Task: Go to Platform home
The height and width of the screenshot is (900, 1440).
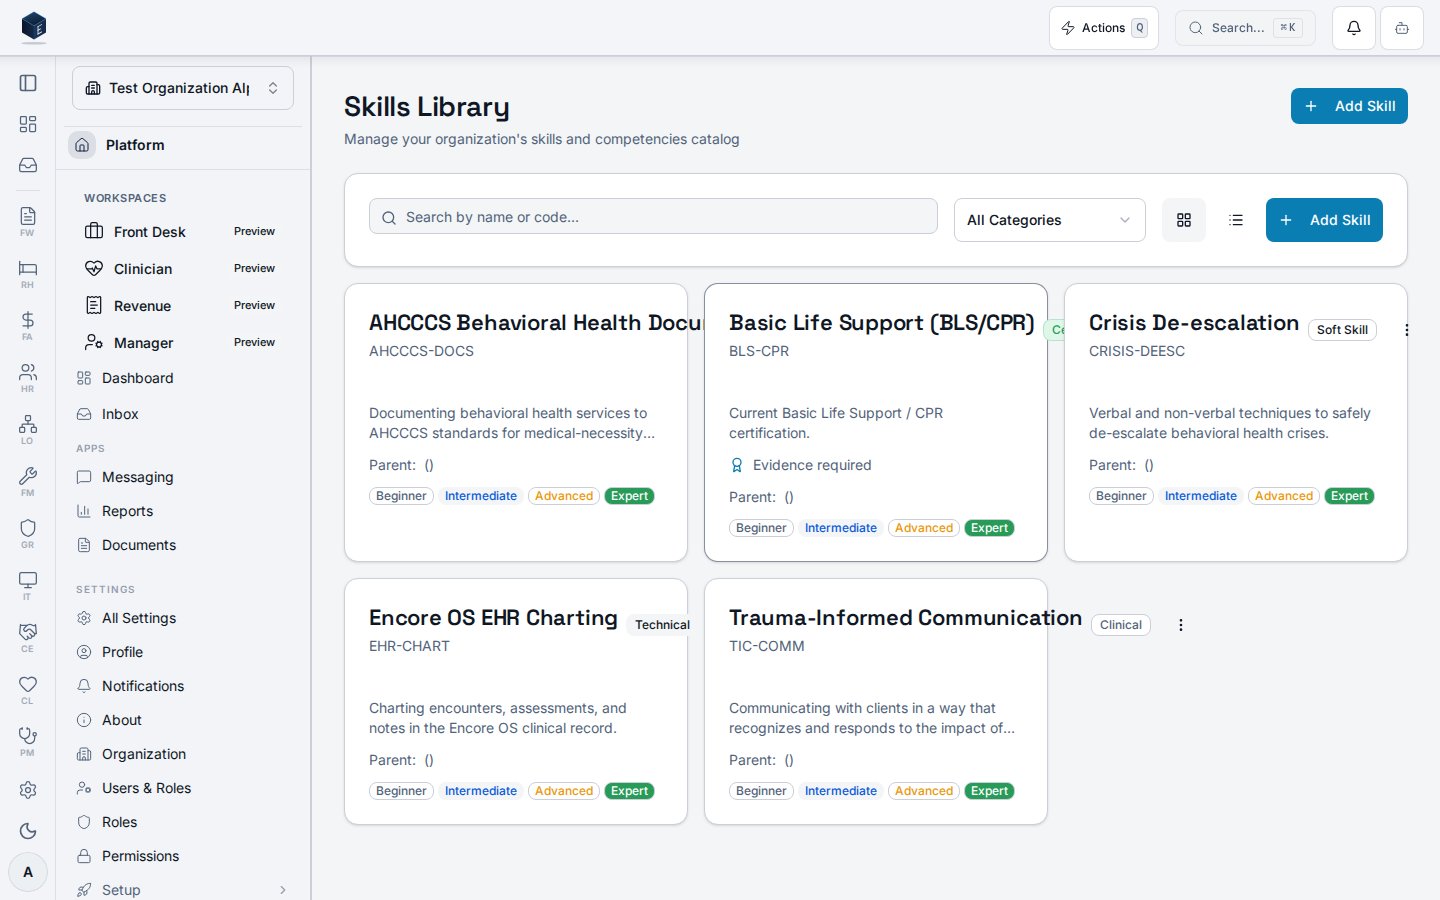Action: 183,145
